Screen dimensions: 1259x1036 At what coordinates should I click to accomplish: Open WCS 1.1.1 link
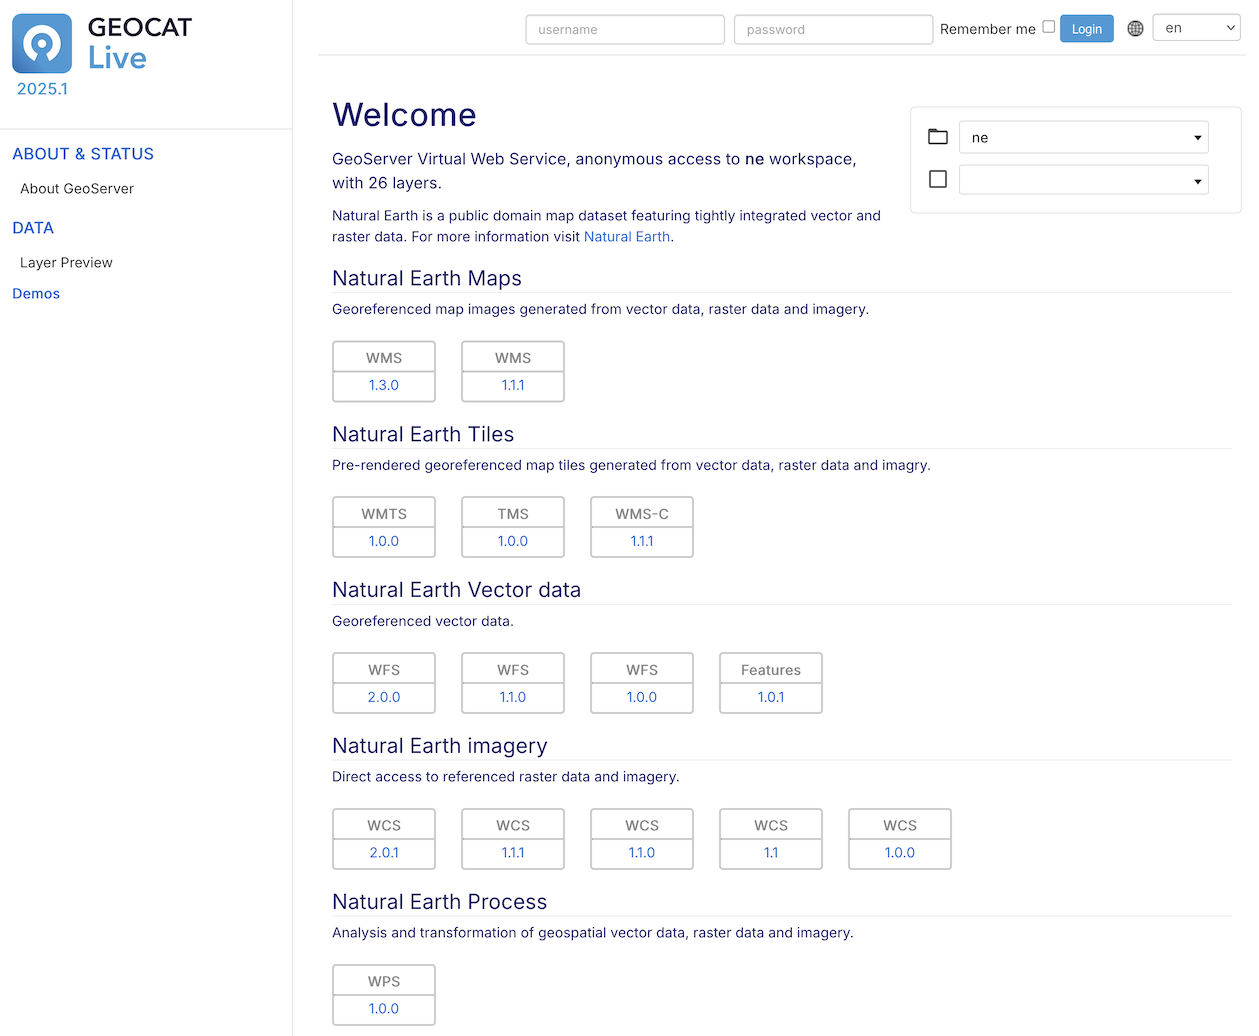click(513, 853)
